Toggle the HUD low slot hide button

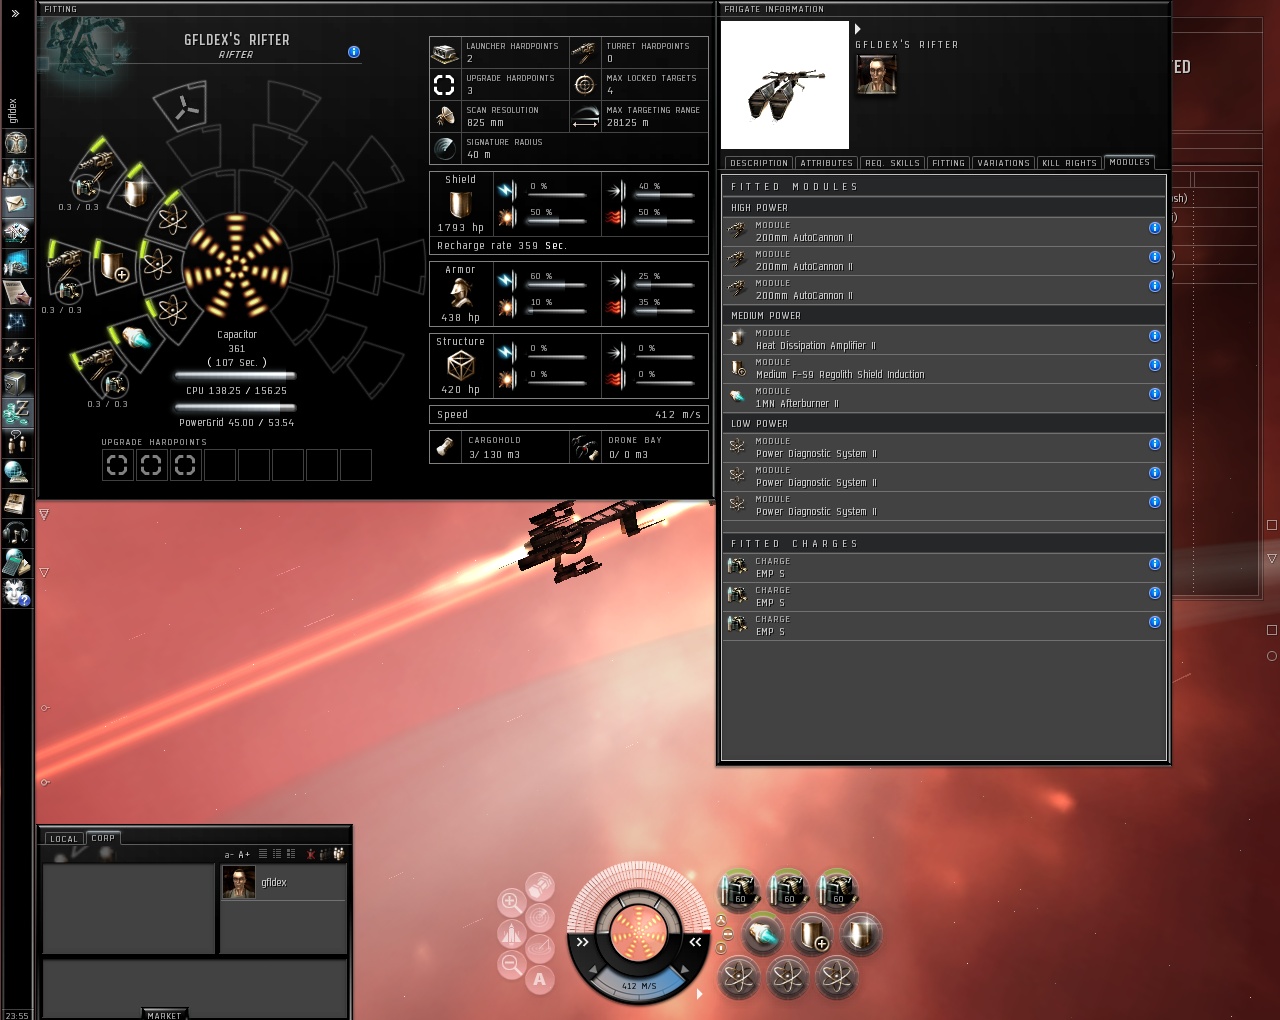point(721,947)
